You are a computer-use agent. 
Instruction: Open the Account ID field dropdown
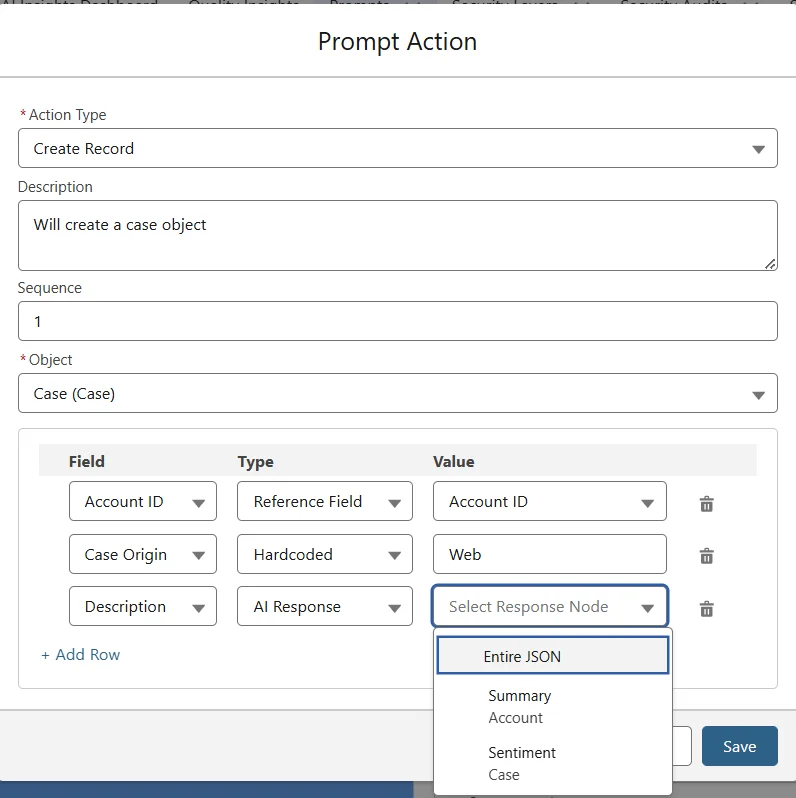[x=143, y=502]
